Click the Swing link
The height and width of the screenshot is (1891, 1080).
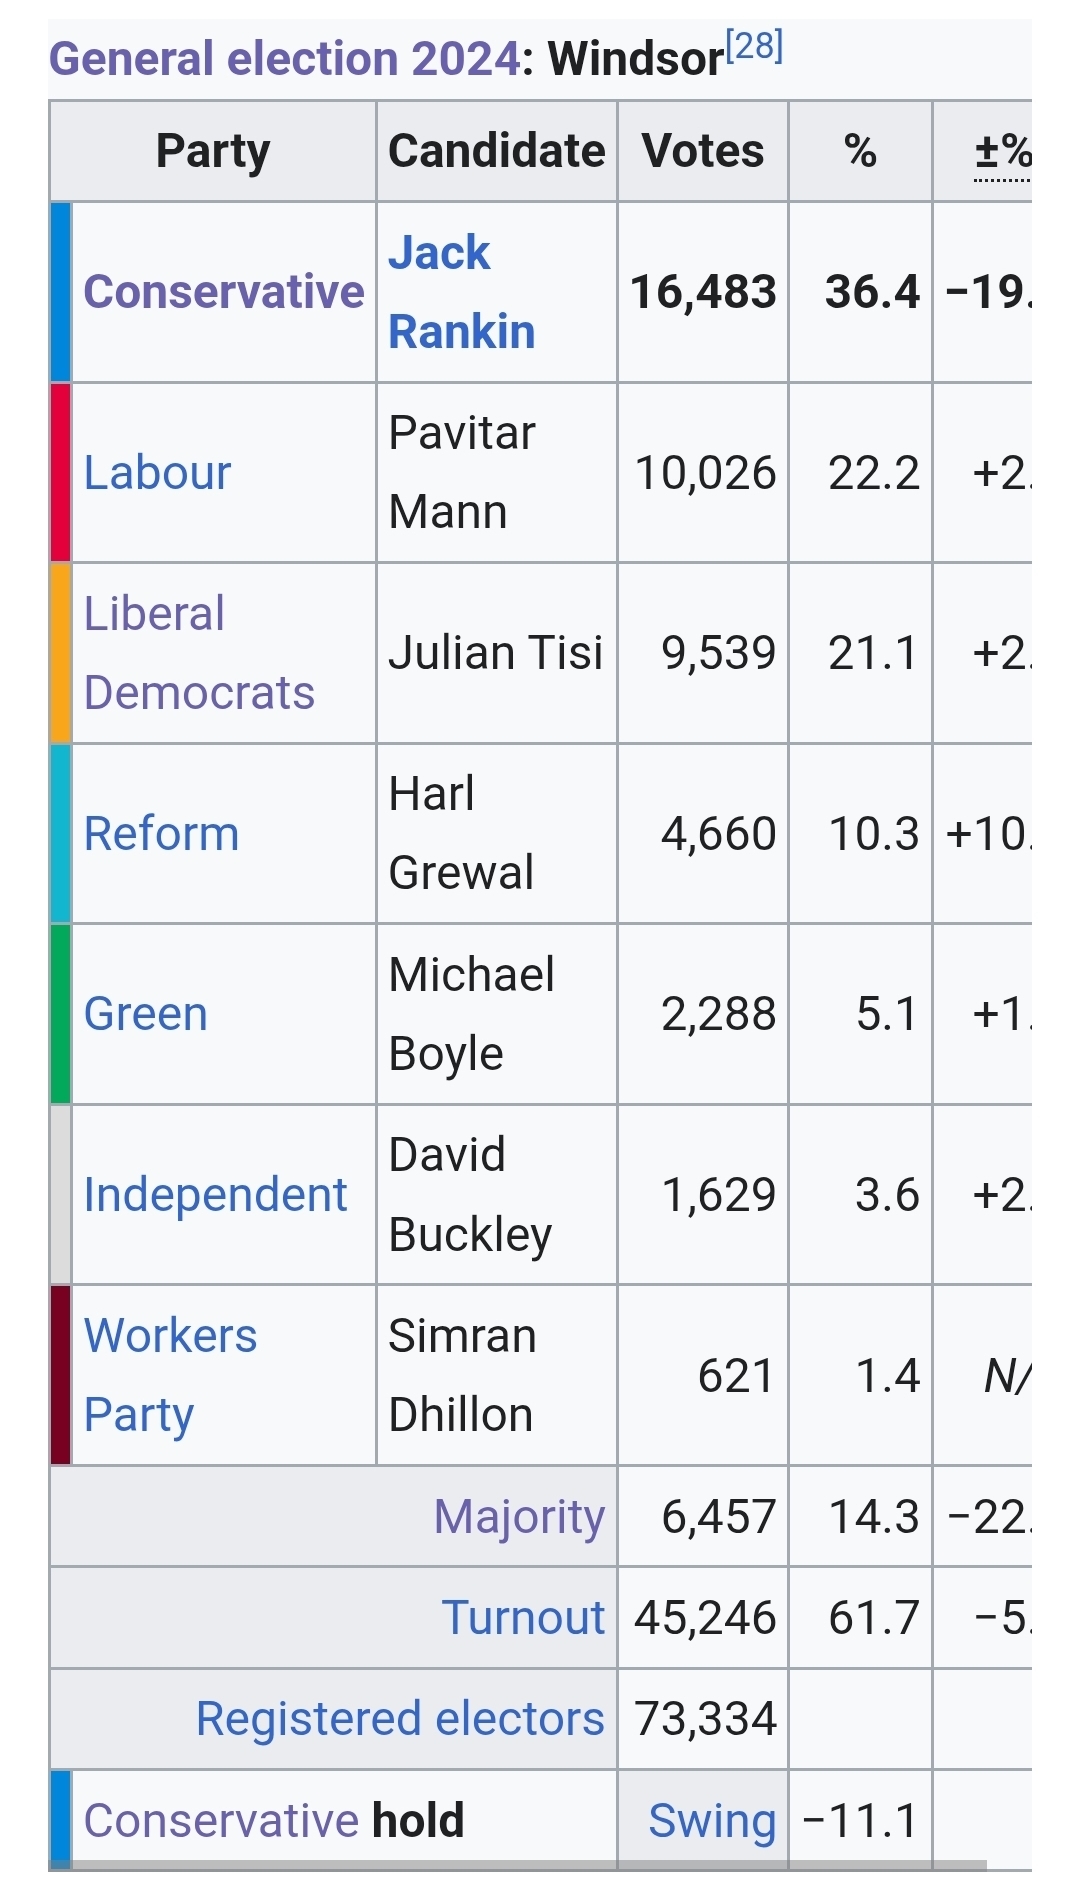712,1821
